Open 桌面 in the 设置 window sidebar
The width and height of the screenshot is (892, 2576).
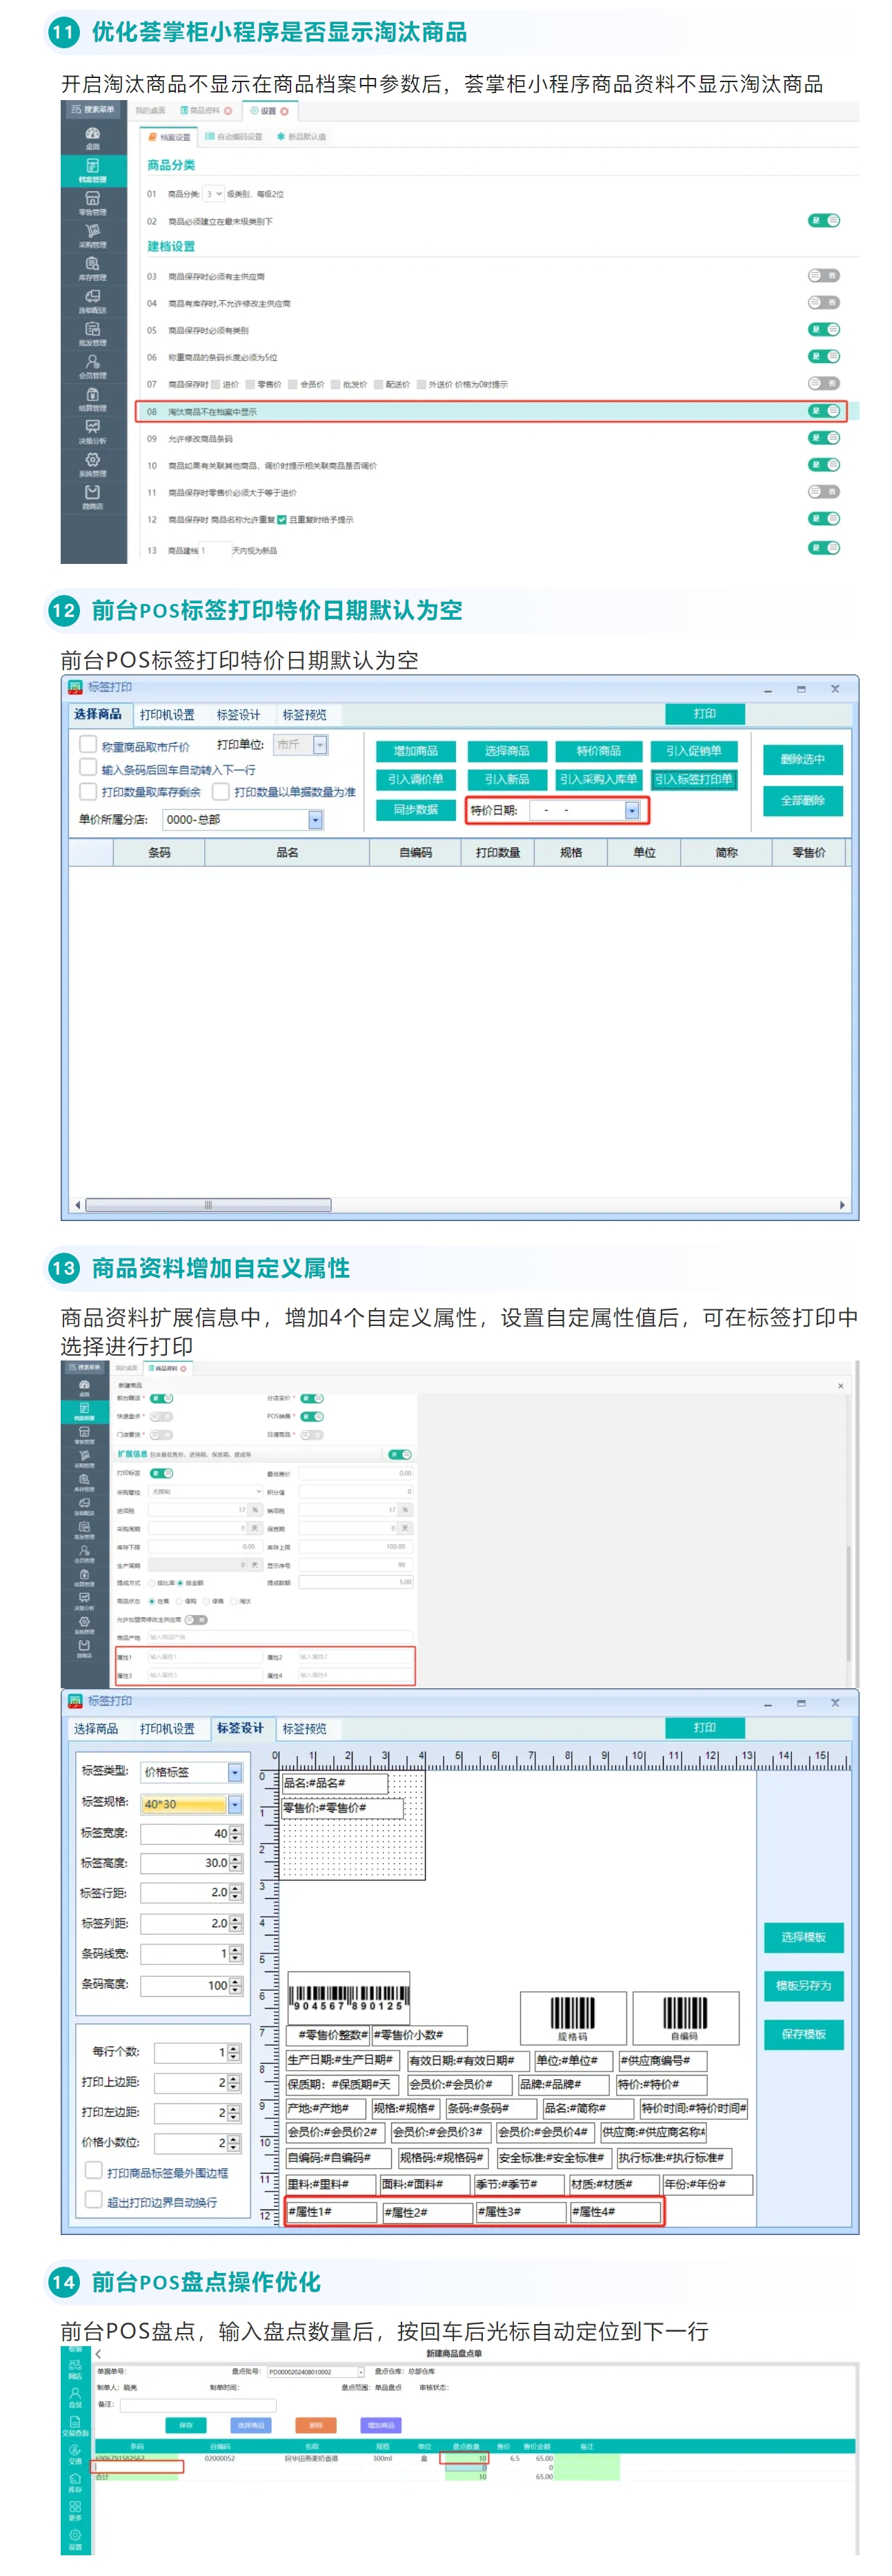click(93, 138)
